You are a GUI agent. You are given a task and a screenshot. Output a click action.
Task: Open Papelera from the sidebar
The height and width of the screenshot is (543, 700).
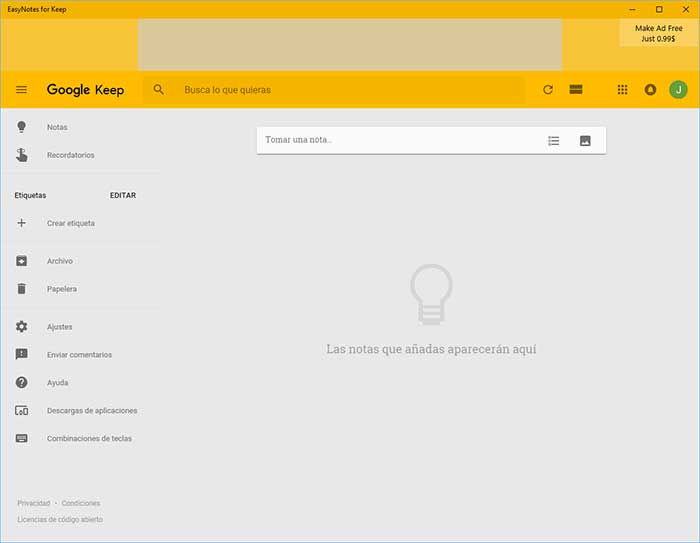pyautogui.click(x=62, y=289)
